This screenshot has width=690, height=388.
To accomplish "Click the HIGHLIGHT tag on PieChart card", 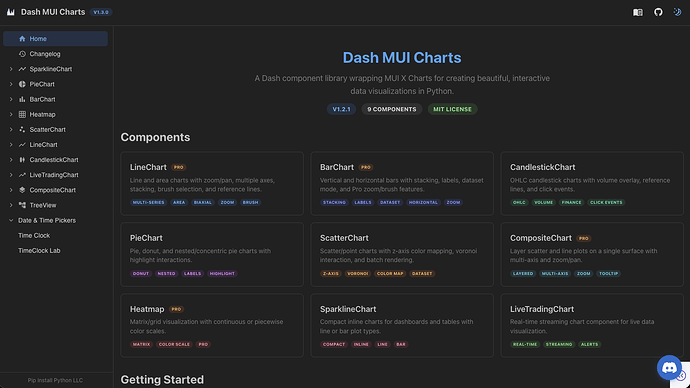I will point(222,274).
